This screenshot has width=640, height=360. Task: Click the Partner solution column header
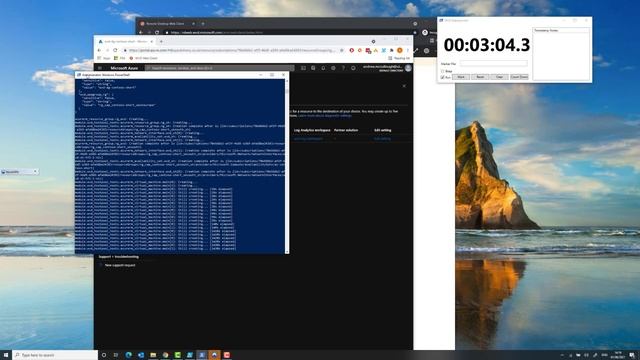coord(346,130)
